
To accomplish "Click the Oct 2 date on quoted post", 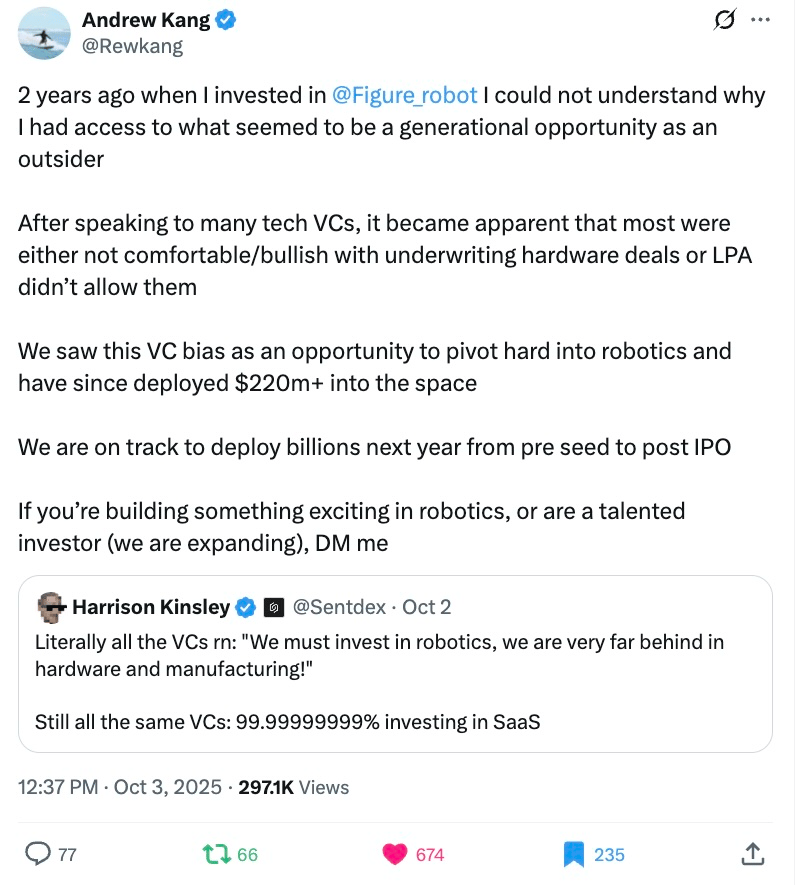I will [426, 607].
